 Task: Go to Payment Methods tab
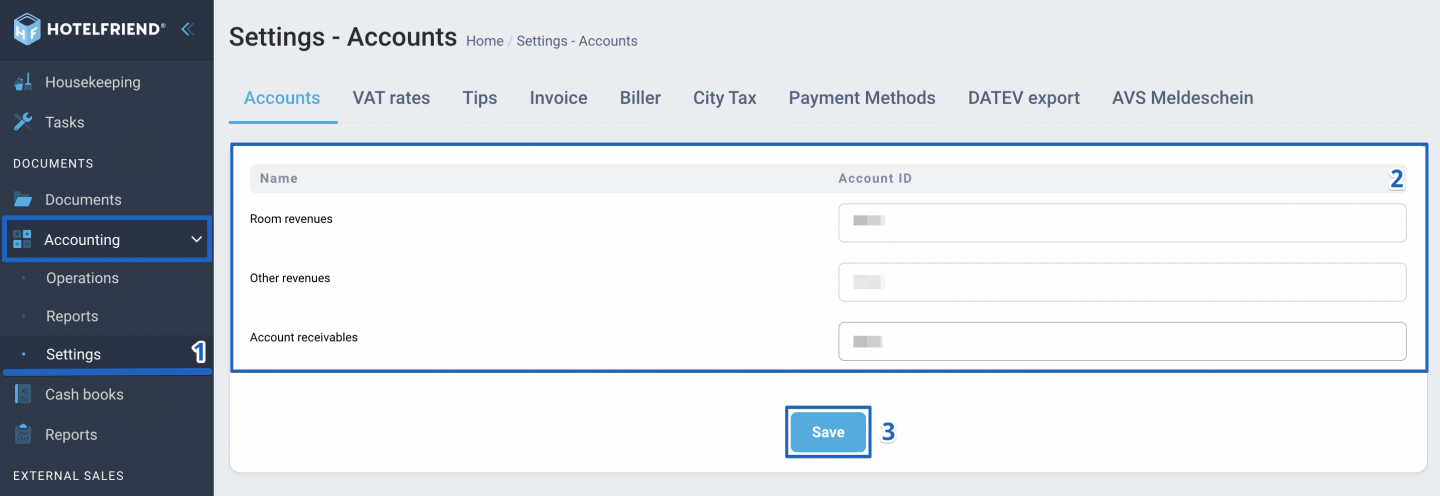click(x=862, y=98)
